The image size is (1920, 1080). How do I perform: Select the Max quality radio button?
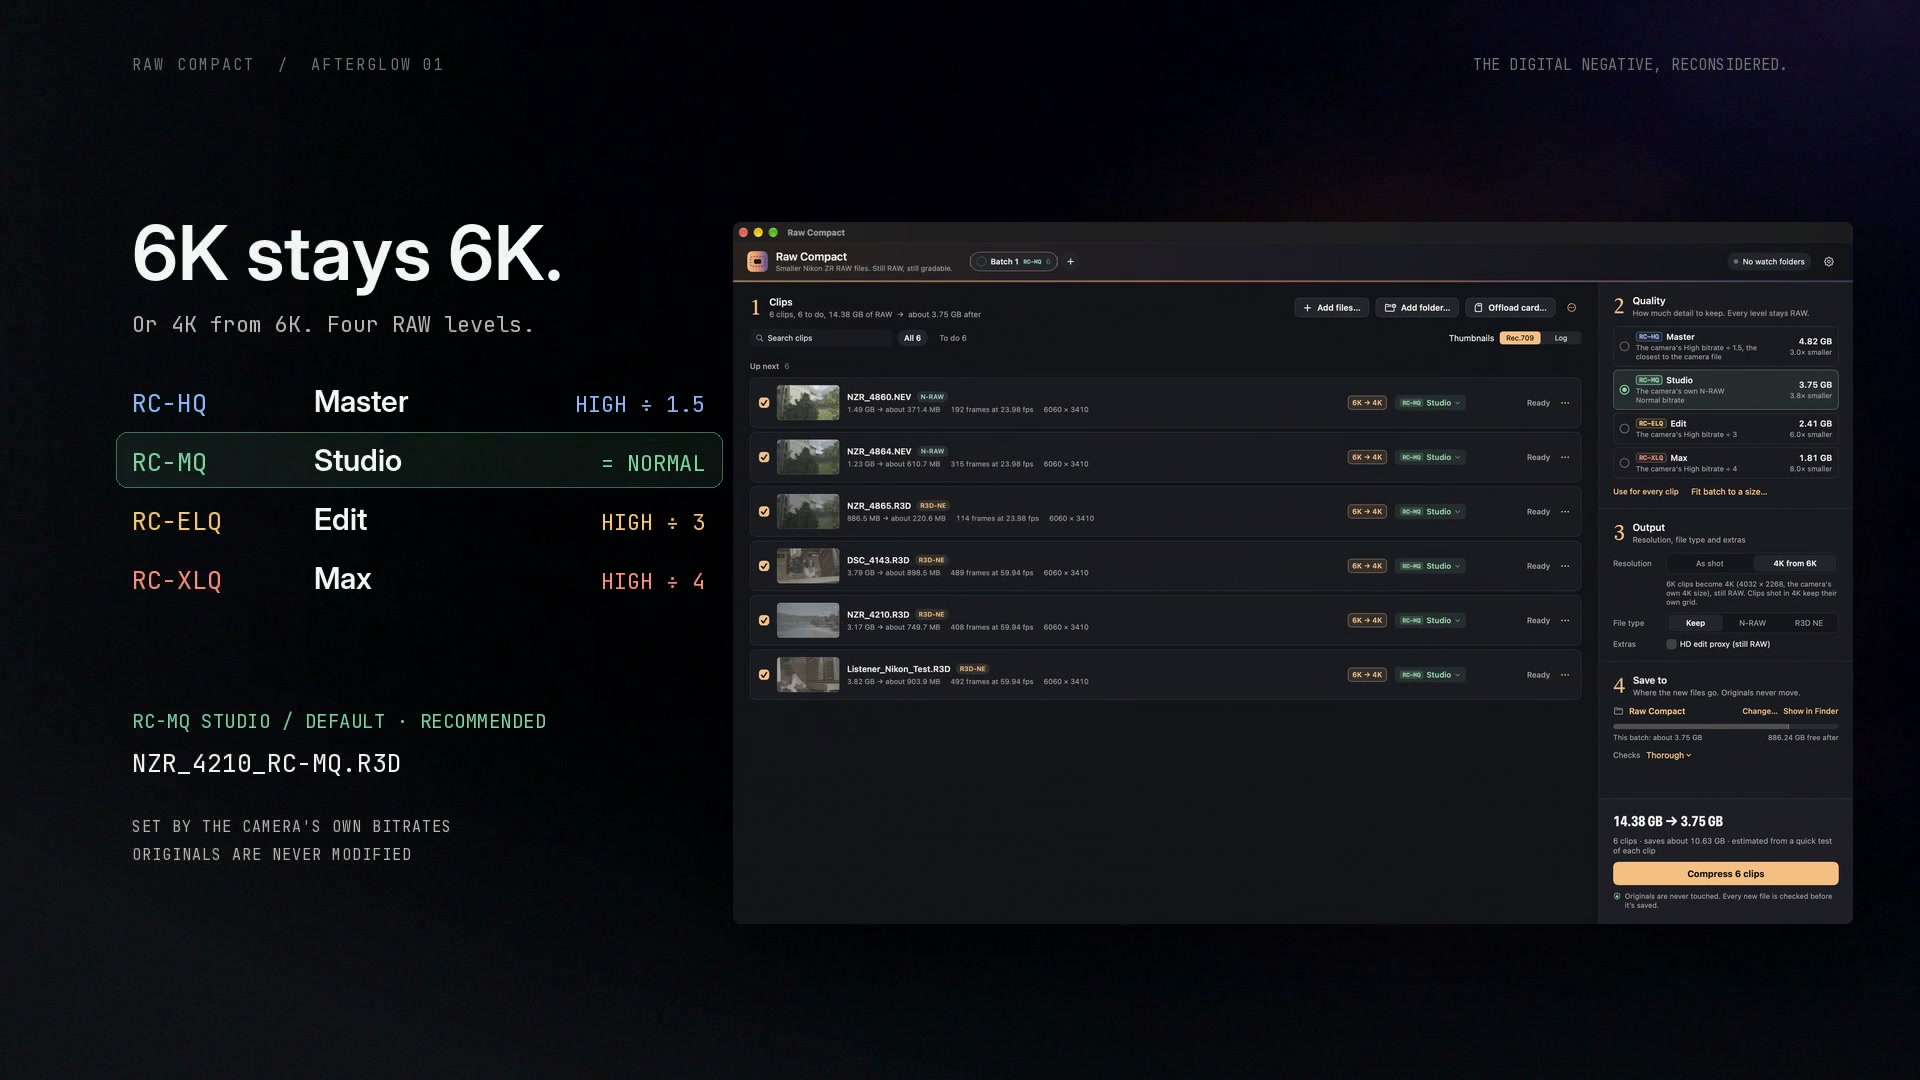(x=1624, y=463)
